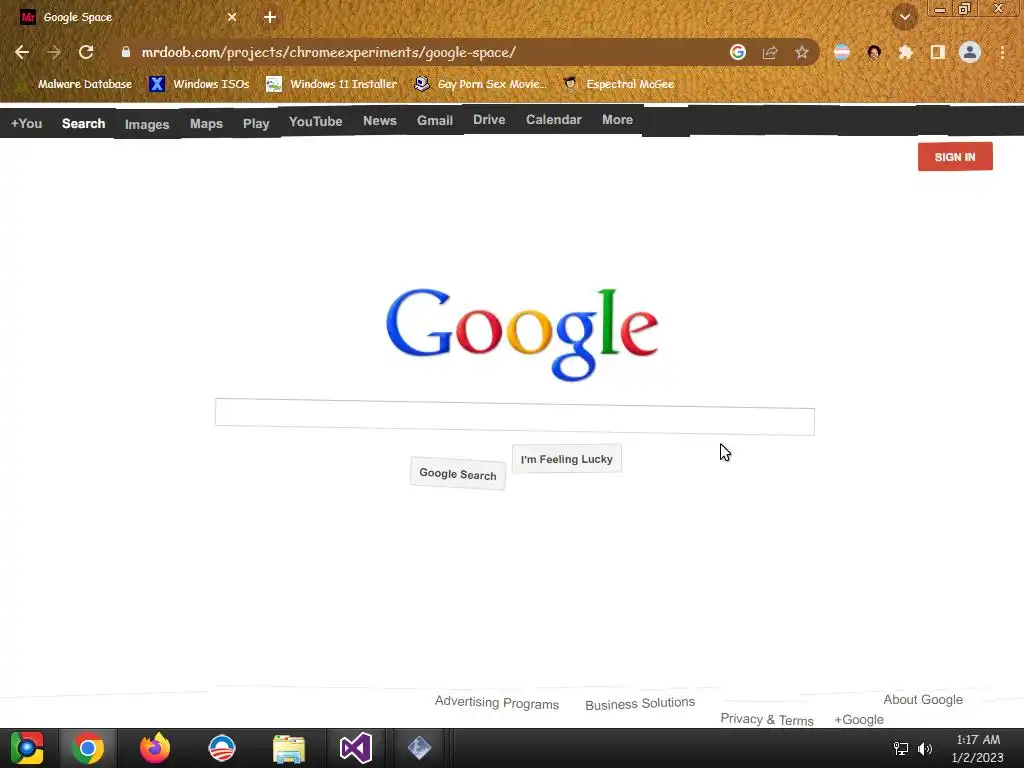1024x768 pixels.
Task: Open the Chrome profile avatar
Action: 970,52
